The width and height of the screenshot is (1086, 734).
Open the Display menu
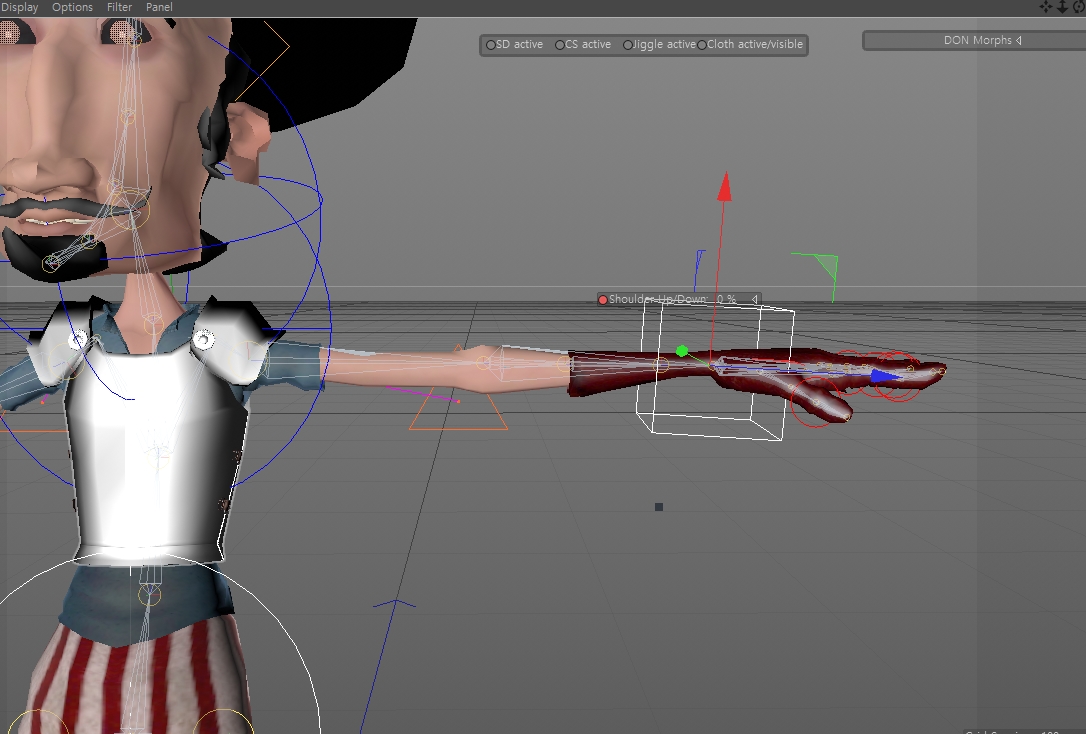[19, 7]
